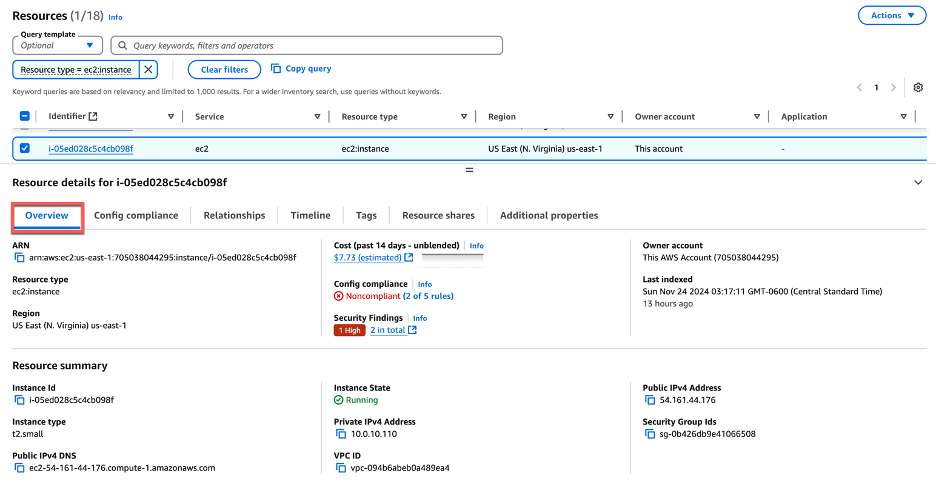This screenshot has height=490, width=936.
Task: Click the Noncompliant status icon
Action: (338, 296)
